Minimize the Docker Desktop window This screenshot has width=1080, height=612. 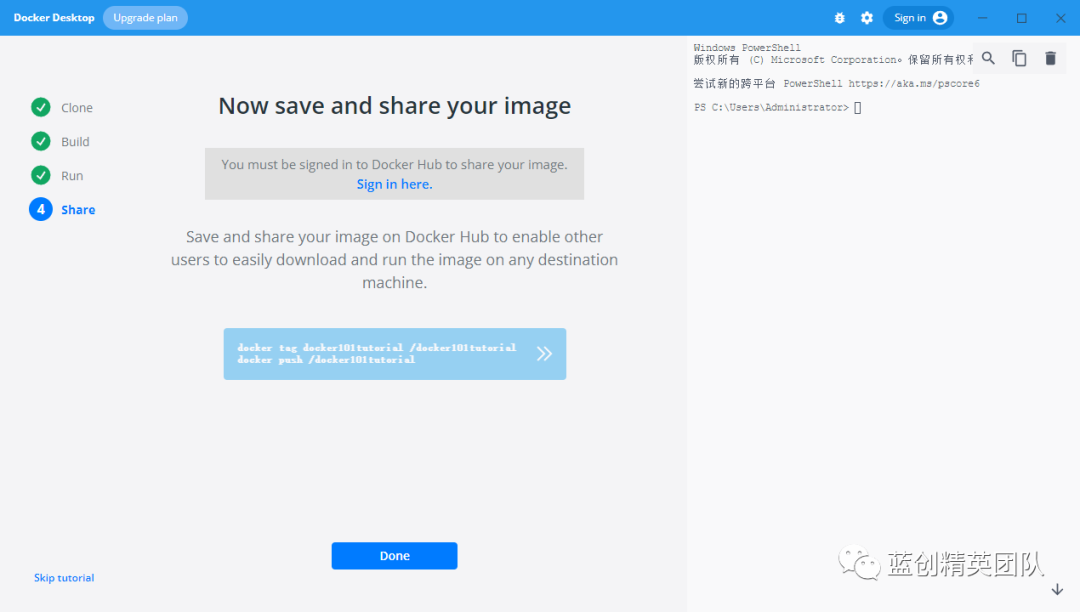(x=983, y=18)
